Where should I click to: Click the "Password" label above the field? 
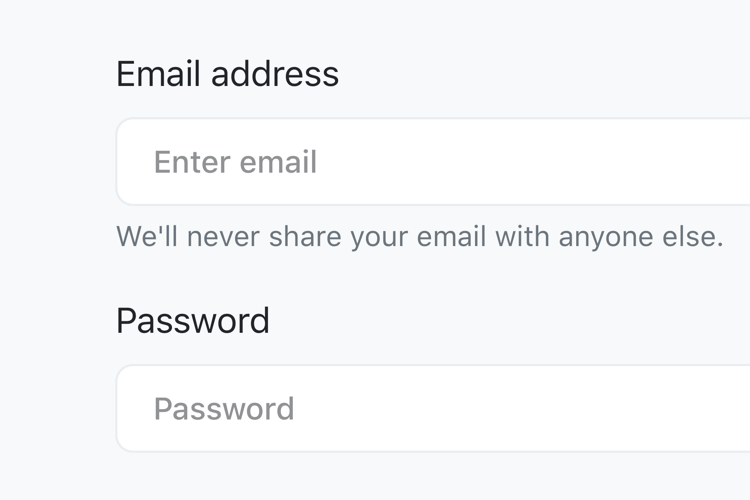[193, 321]
